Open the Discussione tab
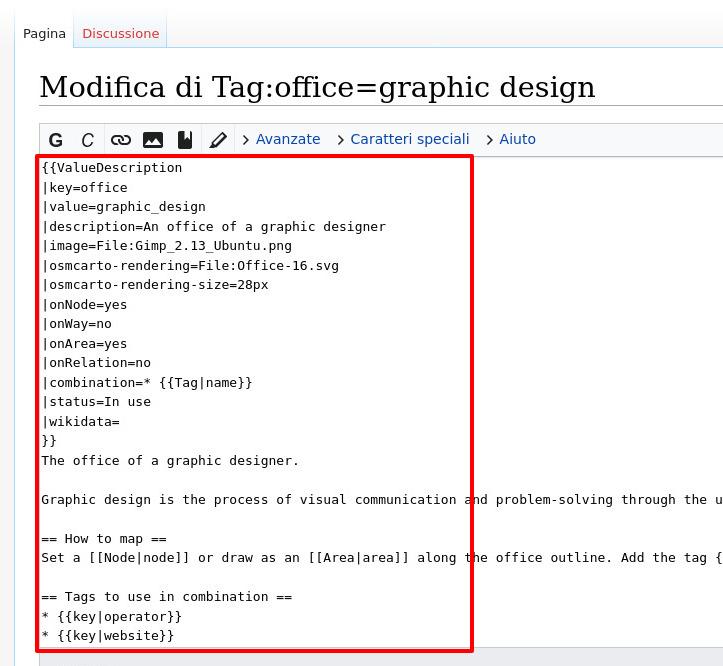 (x=120, y=33)
